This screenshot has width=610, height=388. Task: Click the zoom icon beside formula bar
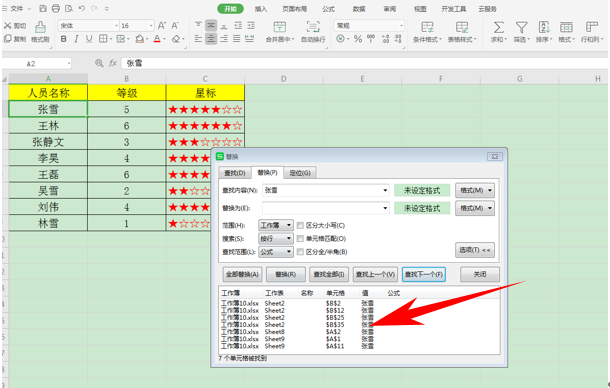click(99, 63)
